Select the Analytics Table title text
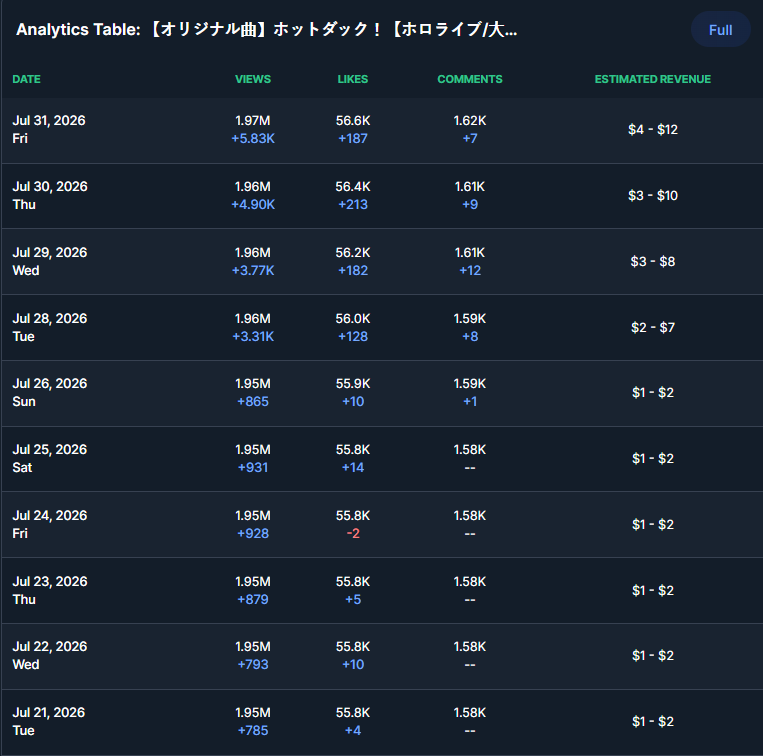Viewport: 763px width, 756px height. [x=267, y=30]
